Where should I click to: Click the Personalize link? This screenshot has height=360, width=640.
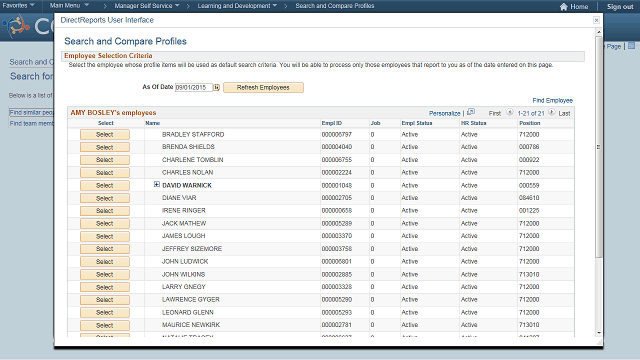click(x=444, y=113)
